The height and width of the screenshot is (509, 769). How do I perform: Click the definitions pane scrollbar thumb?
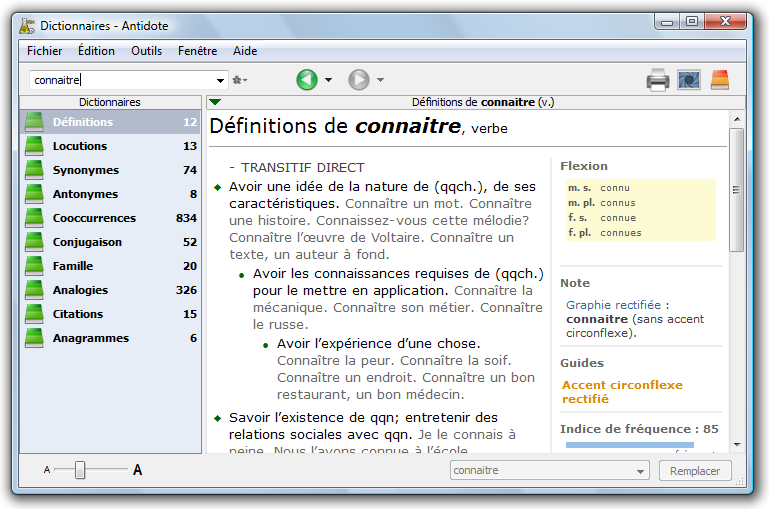click(736, 190)
